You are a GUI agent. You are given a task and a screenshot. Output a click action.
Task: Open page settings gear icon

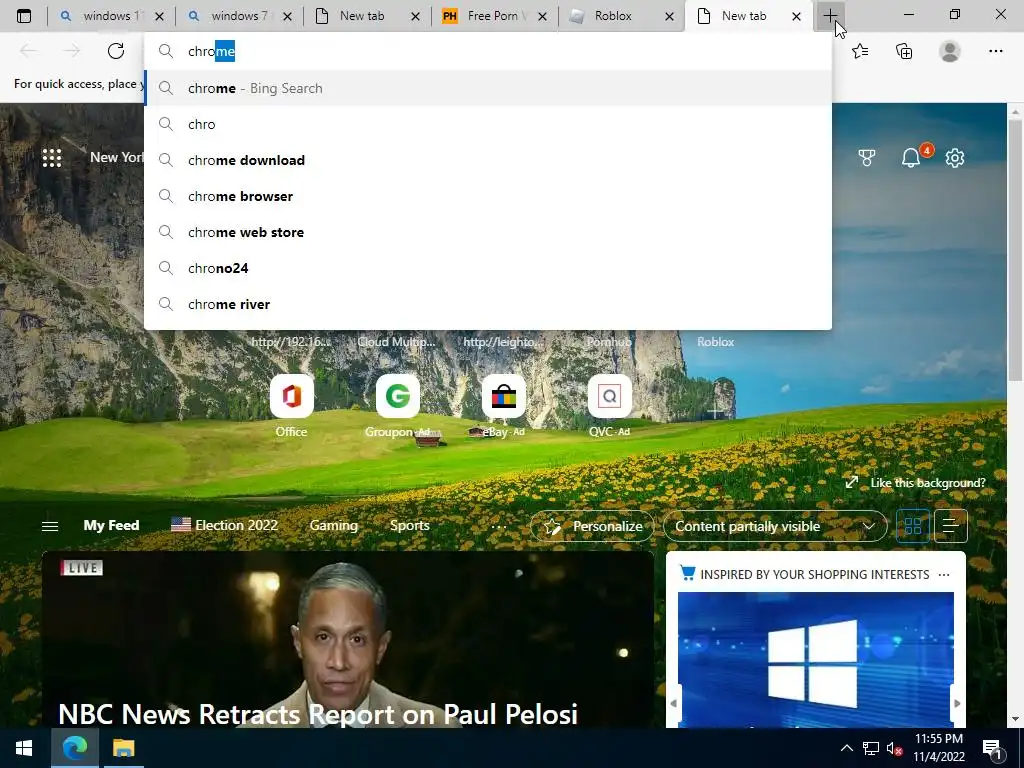point(955,157)
